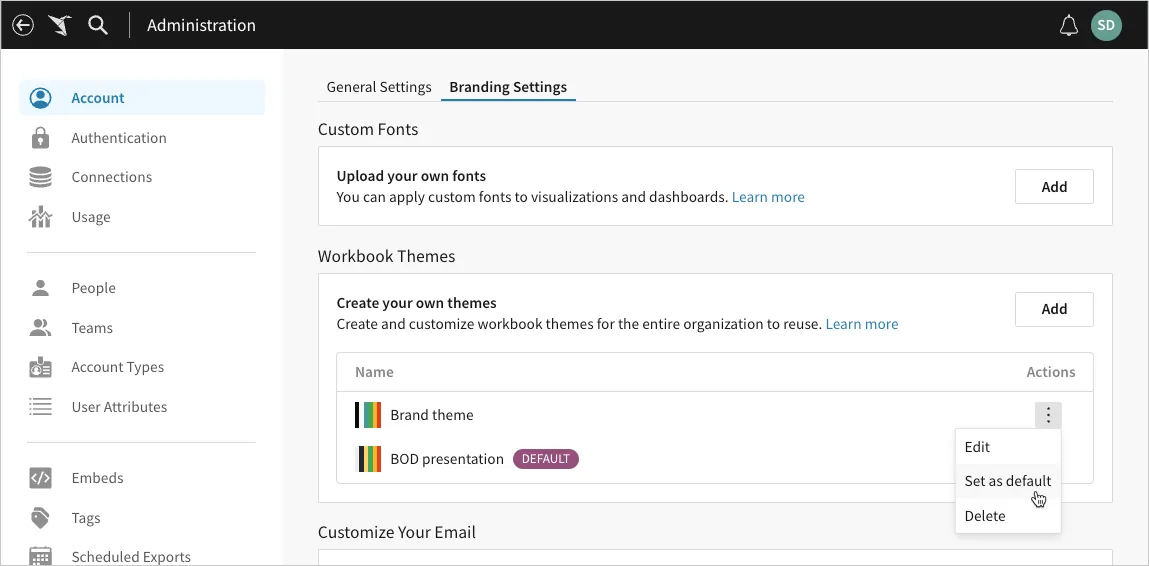The height and width of the screenshot is (566, 1149).
Task: Open the User Attributes sidebar label
Action: coord(119,407)
